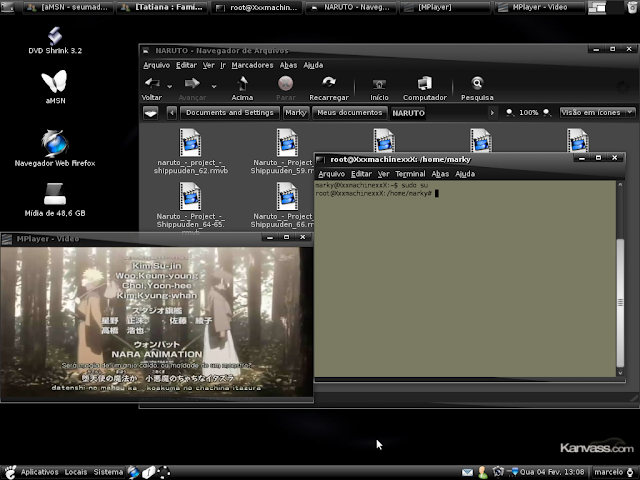This screenshot has width=640, height=480.
Task: Open the Aplicativos panel menu
Action: coord(39,472)
